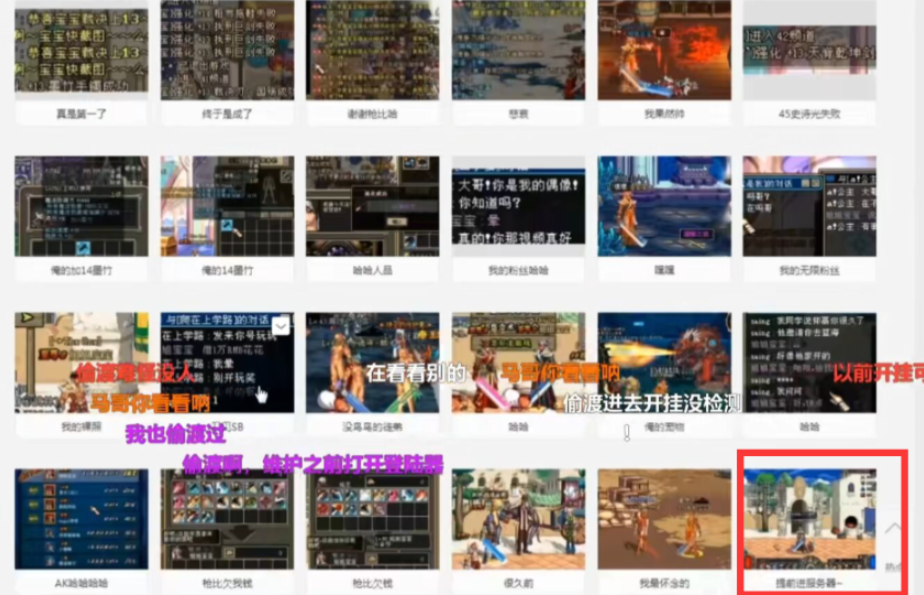Viewport: 924px width, 595px height.
Task: Open the thumbnail captioned 很久前
Action: (x=519, y=519)
